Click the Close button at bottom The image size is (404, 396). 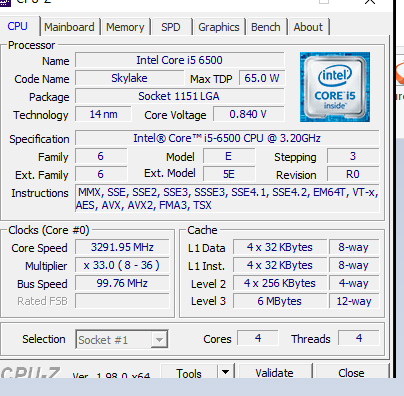[351, 372]
